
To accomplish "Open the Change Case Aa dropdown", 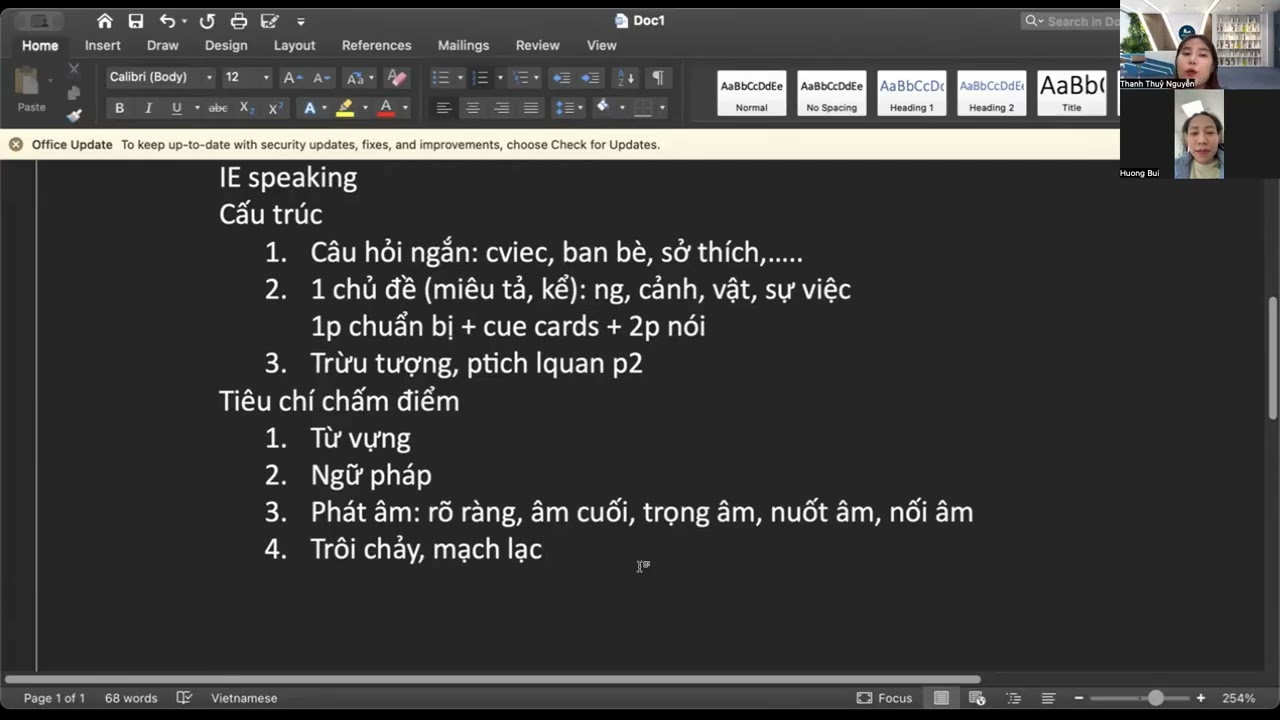I will (x=359, y=77).
